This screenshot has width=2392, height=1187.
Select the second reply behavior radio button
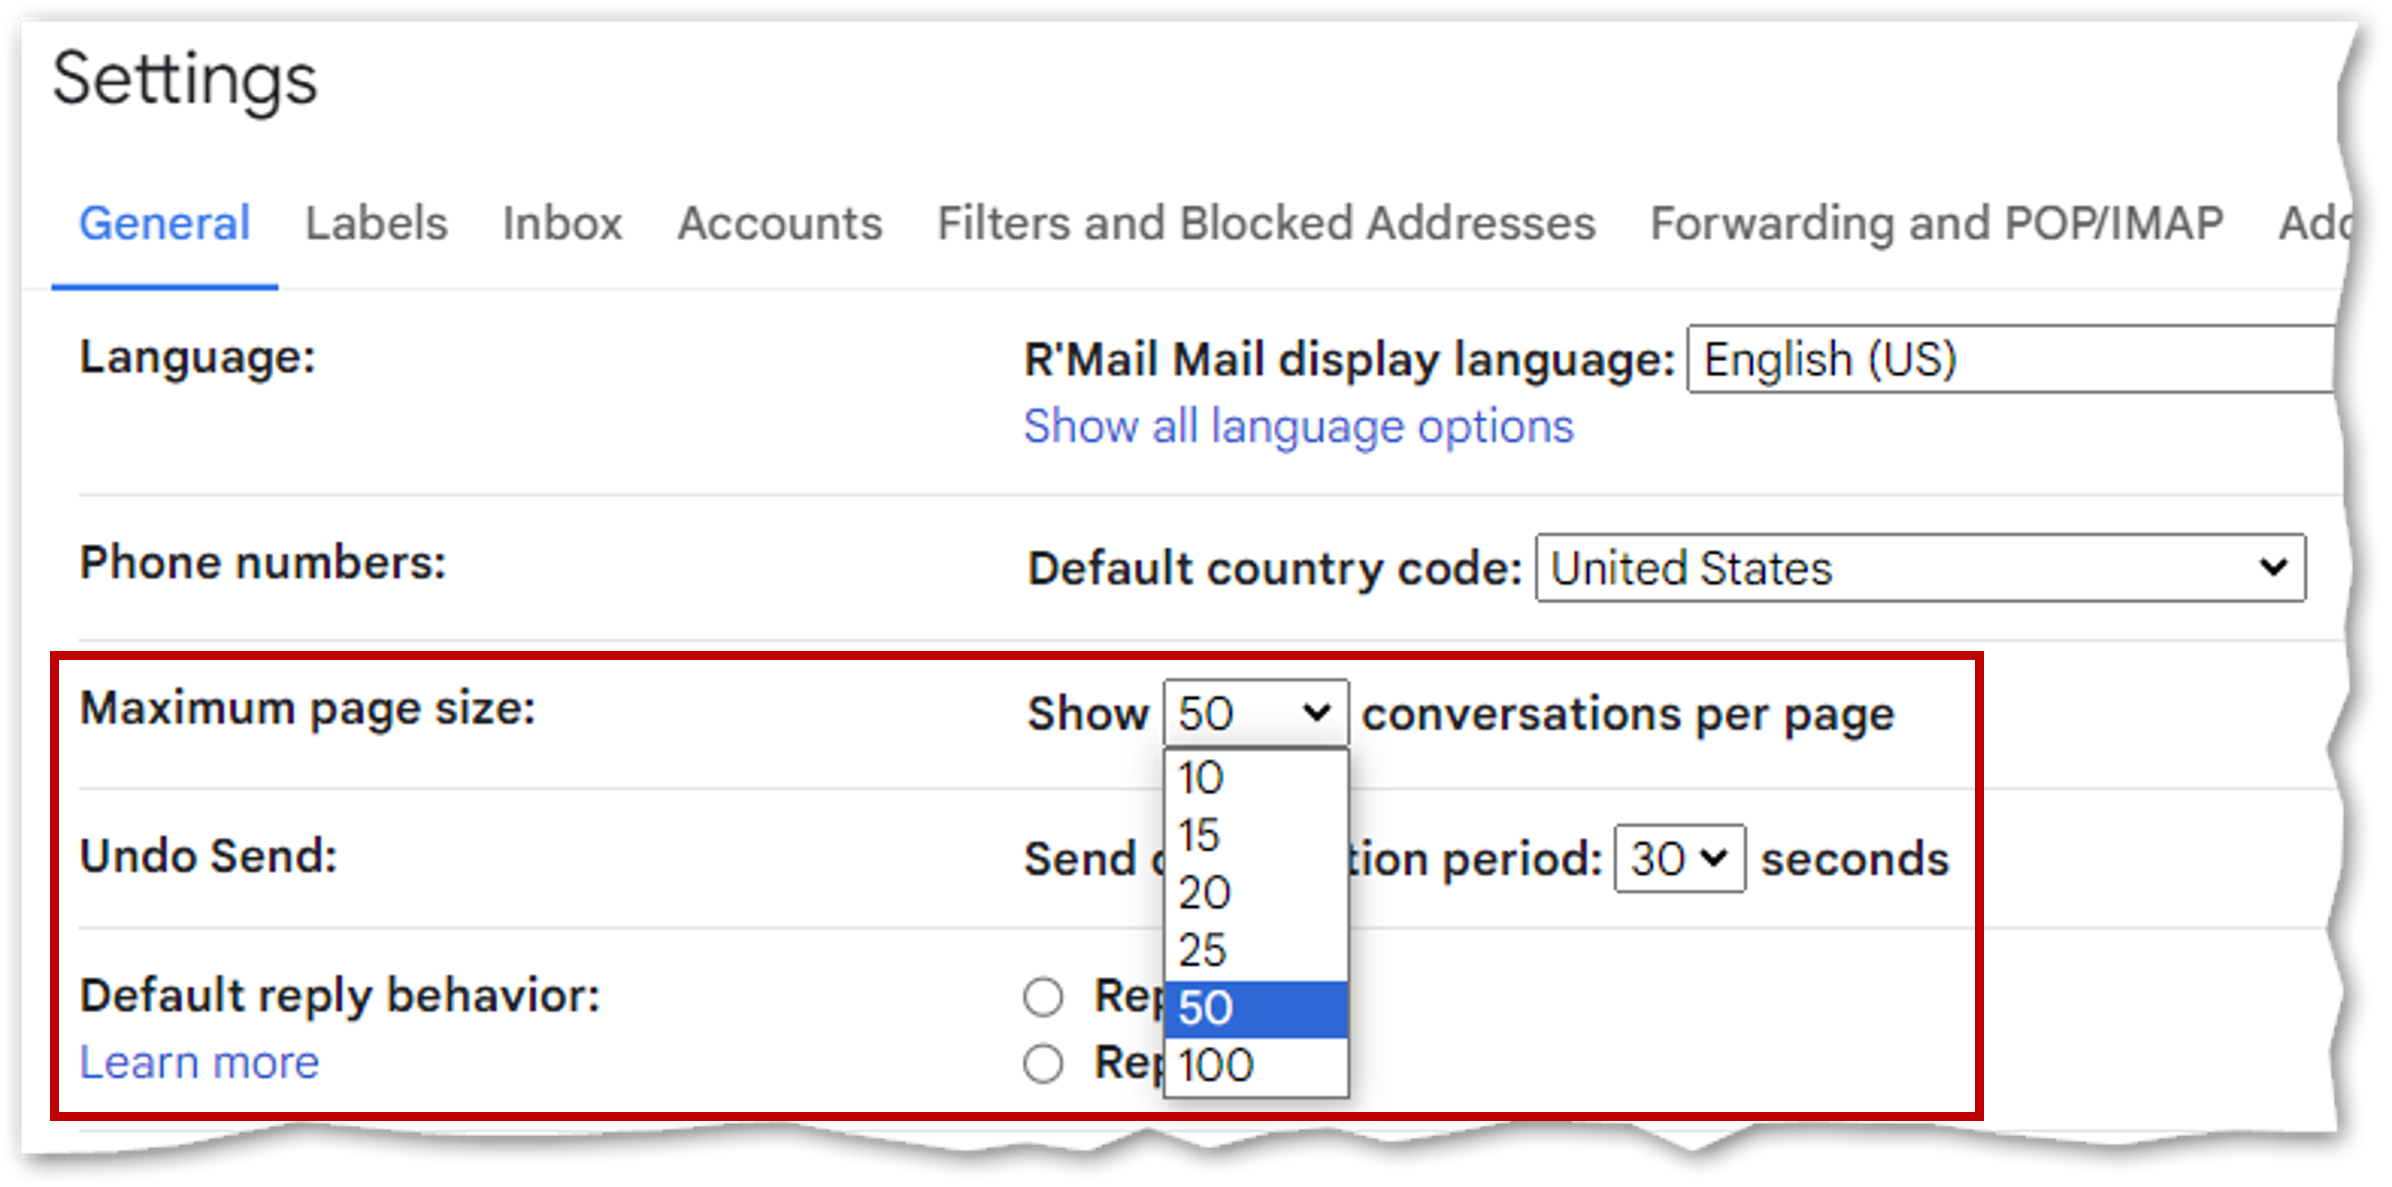pos(1043,1064)
